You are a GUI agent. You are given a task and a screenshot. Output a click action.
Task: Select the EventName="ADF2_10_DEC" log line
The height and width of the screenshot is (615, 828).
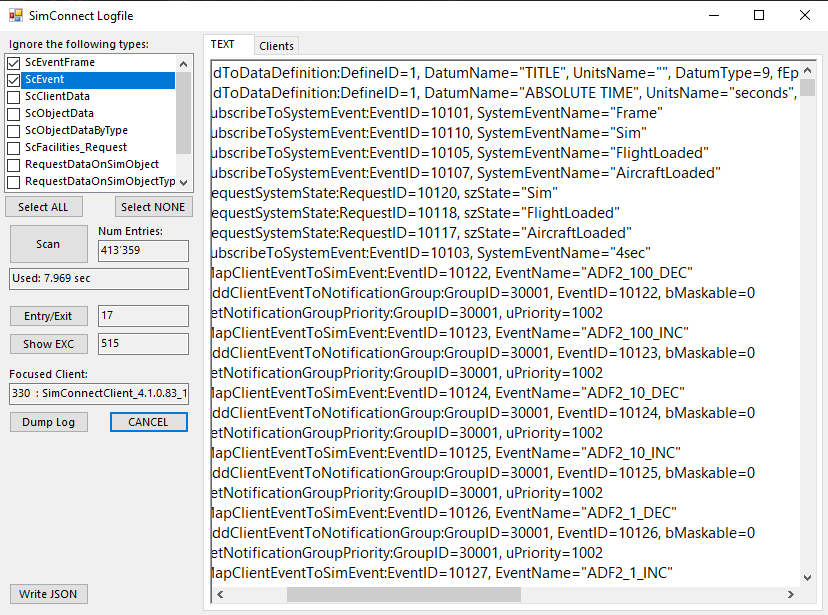click(448, 393)
